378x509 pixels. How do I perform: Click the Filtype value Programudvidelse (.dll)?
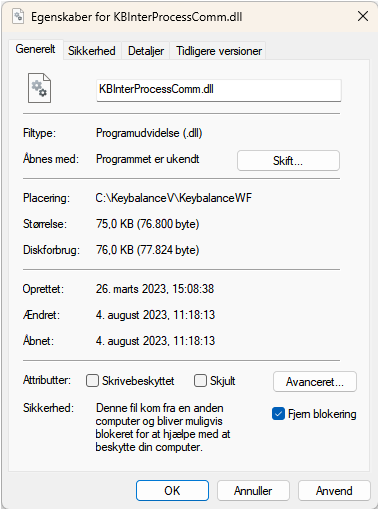pyautogui.click(x=149, y=133)
